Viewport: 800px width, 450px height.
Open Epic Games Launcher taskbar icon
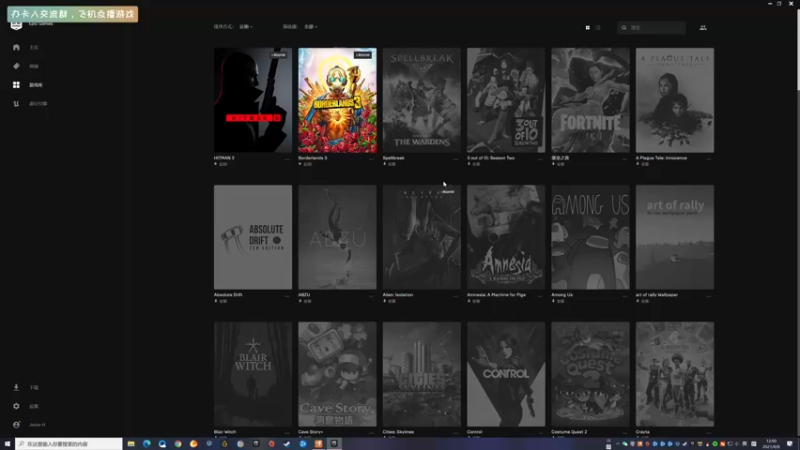pyautogui.click(x=334, y=444)
